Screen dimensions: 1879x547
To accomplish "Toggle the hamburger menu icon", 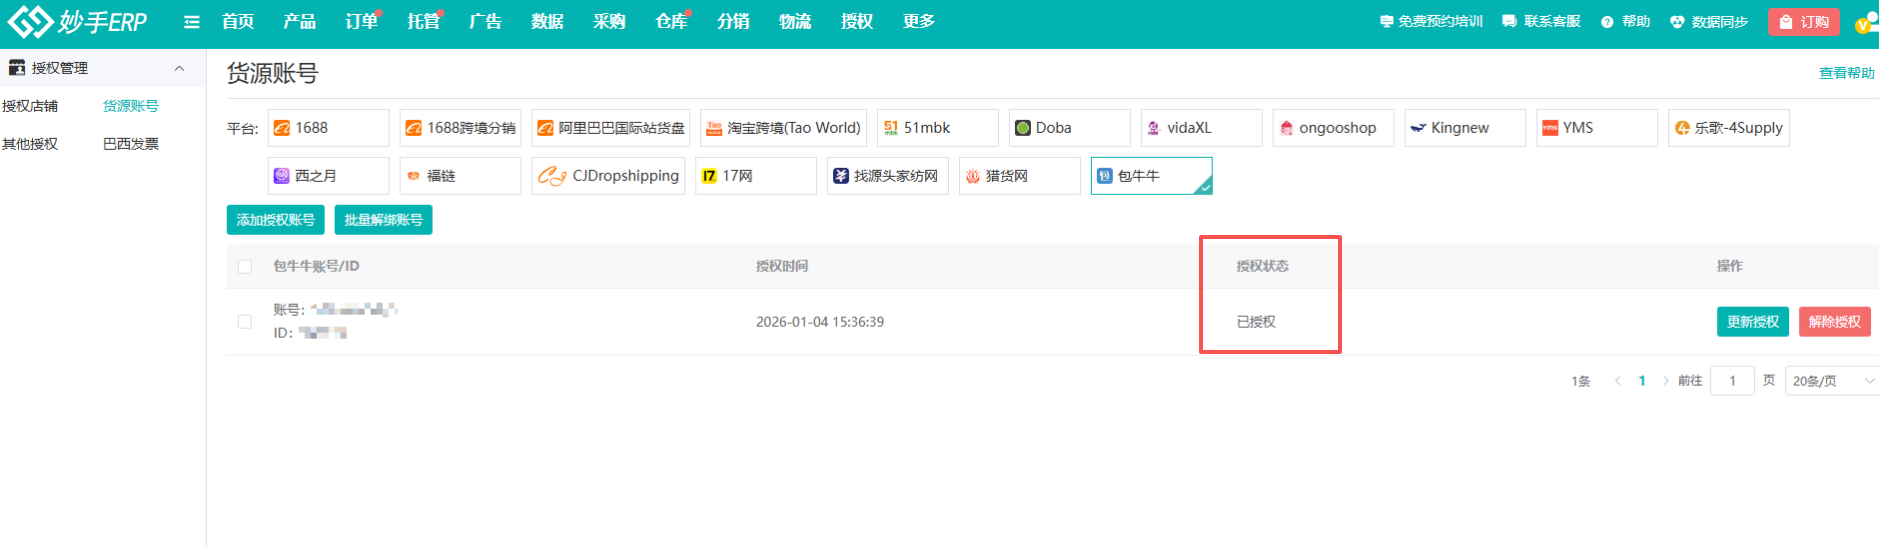I will (192, 22).
